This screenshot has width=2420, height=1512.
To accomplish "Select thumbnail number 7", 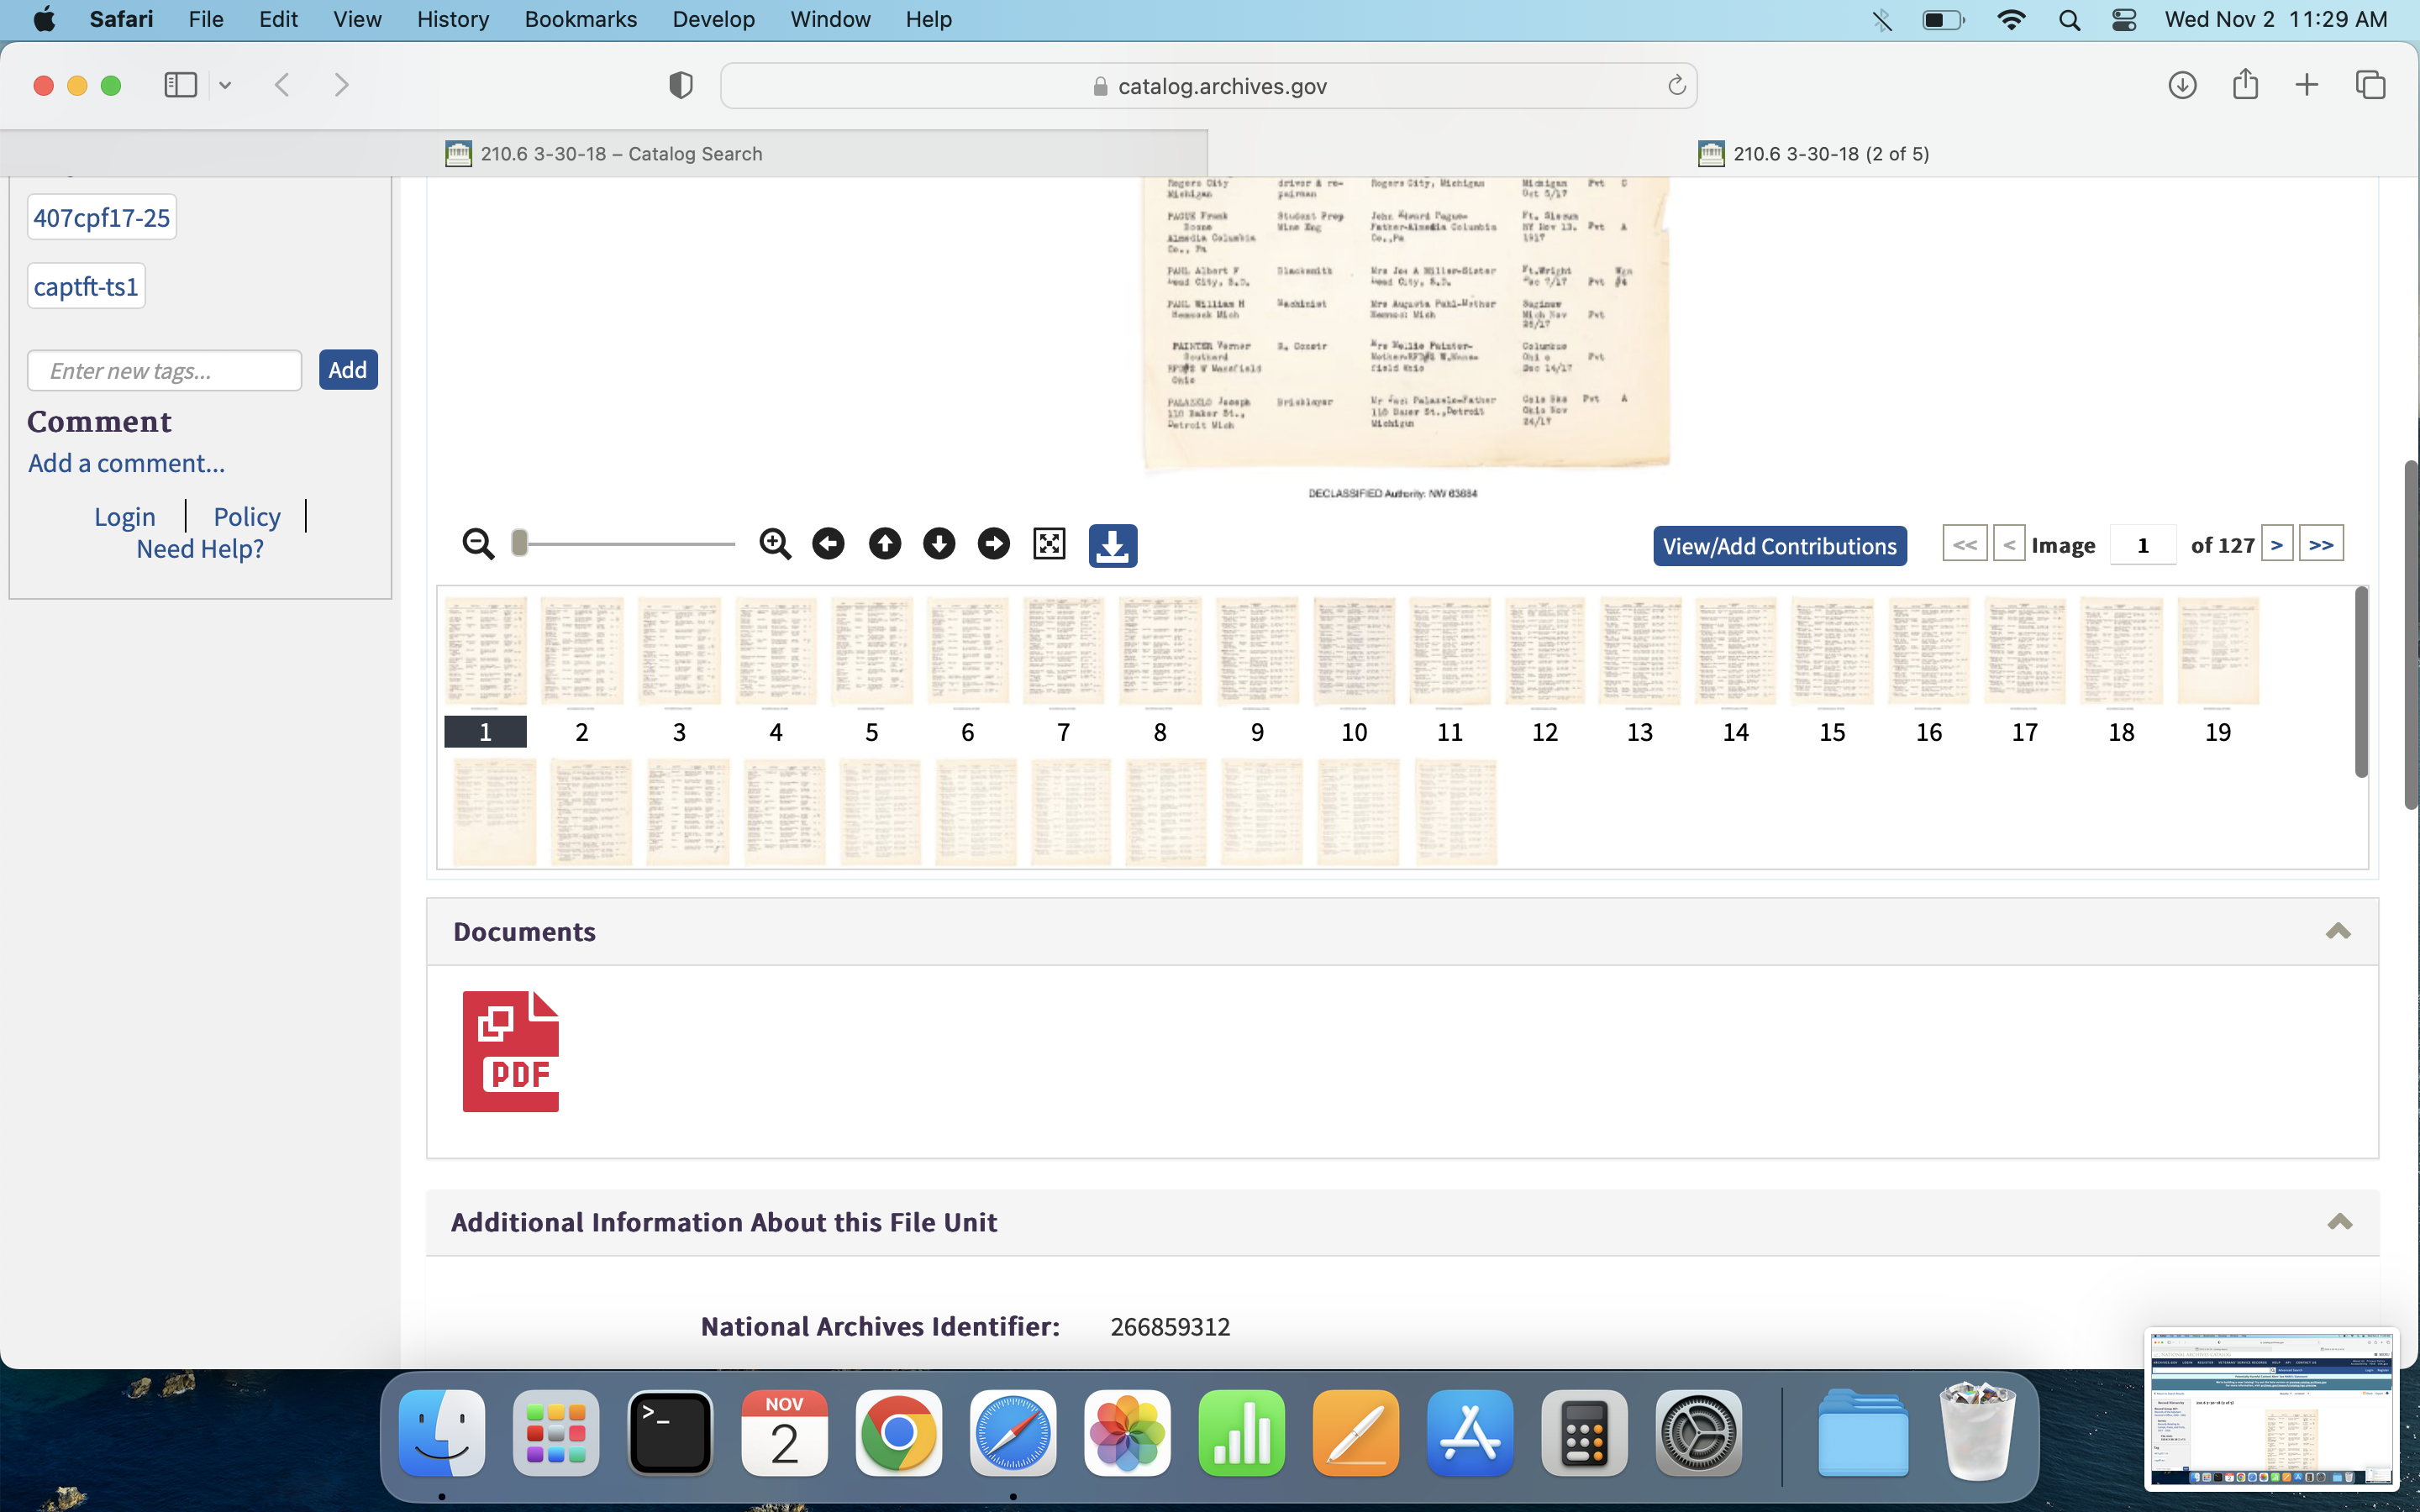I will tap(1063, 652).
